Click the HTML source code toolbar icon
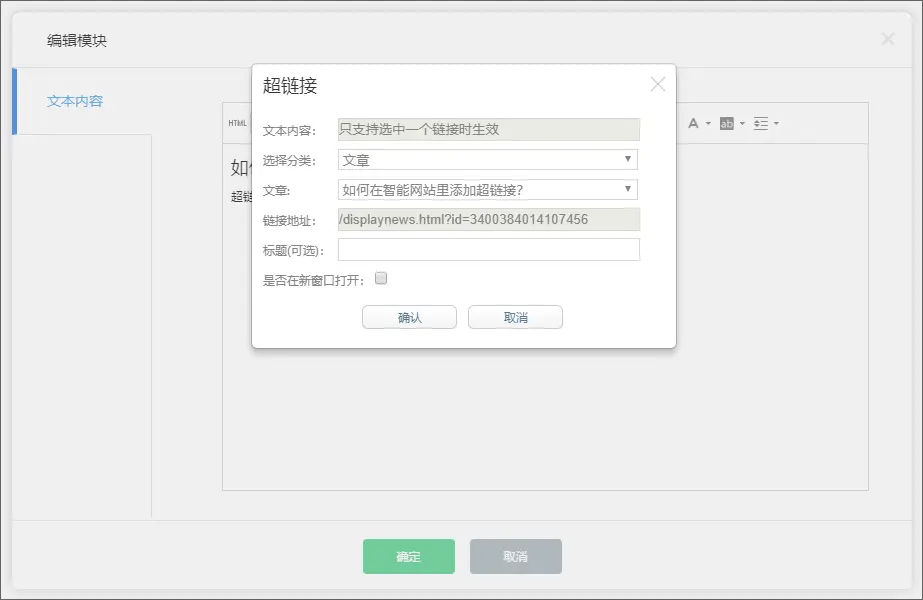This screenshot has width=923, height=600. [x=237, y=123]
